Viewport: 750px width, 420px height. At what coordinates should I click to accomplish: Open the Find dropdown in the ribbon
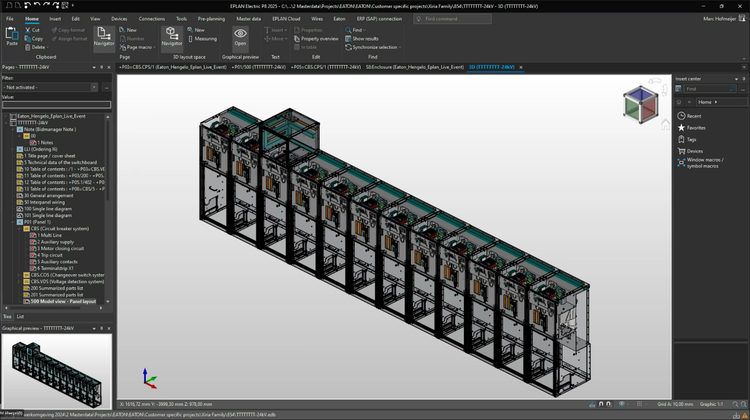pos(358,30)
